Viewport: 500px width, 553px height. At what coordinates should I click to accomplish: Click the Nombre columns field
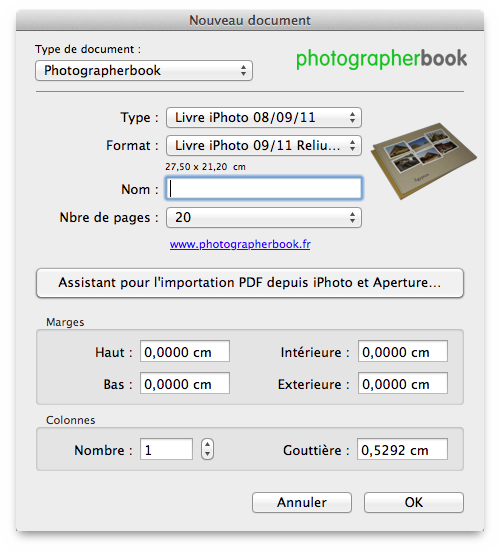click(x=166, y=449)
